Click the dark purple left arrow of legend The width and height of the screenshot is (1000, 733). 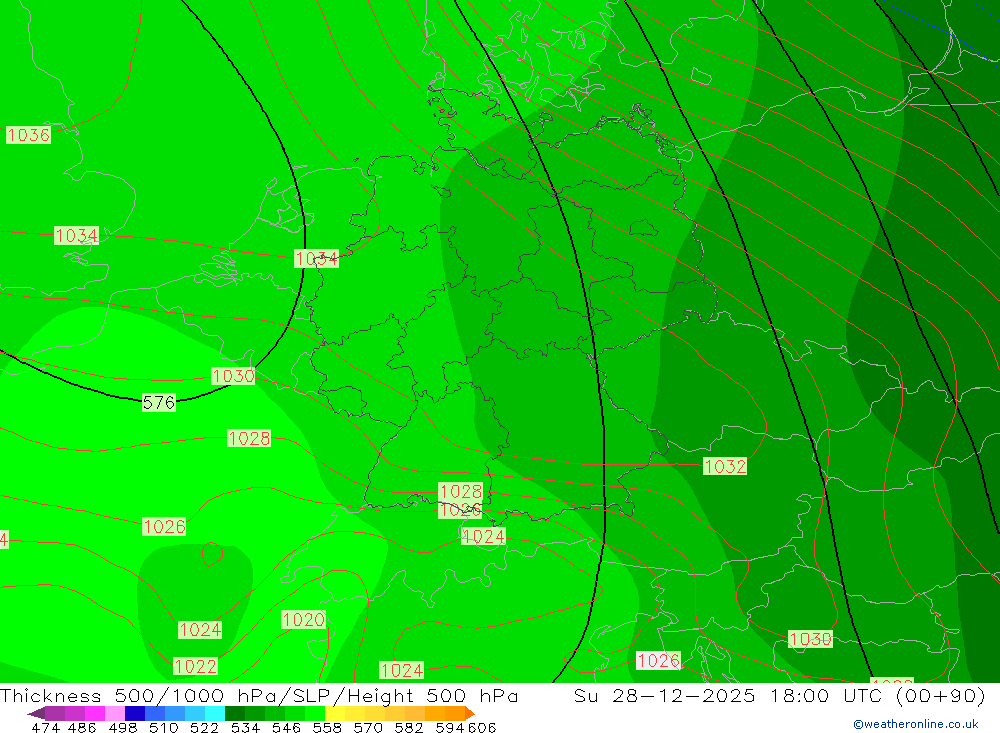(36, 713)
